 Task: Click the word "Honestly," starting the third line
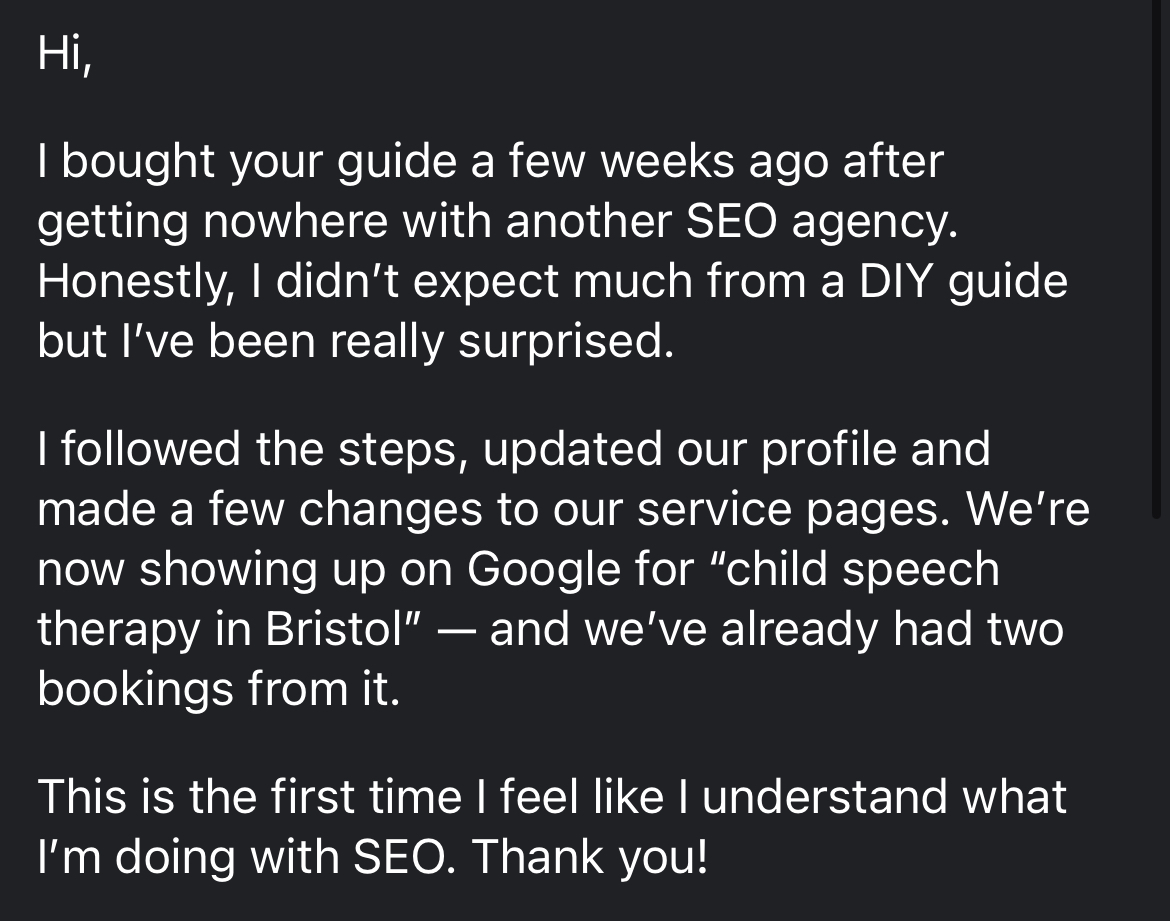coord(133,281)
